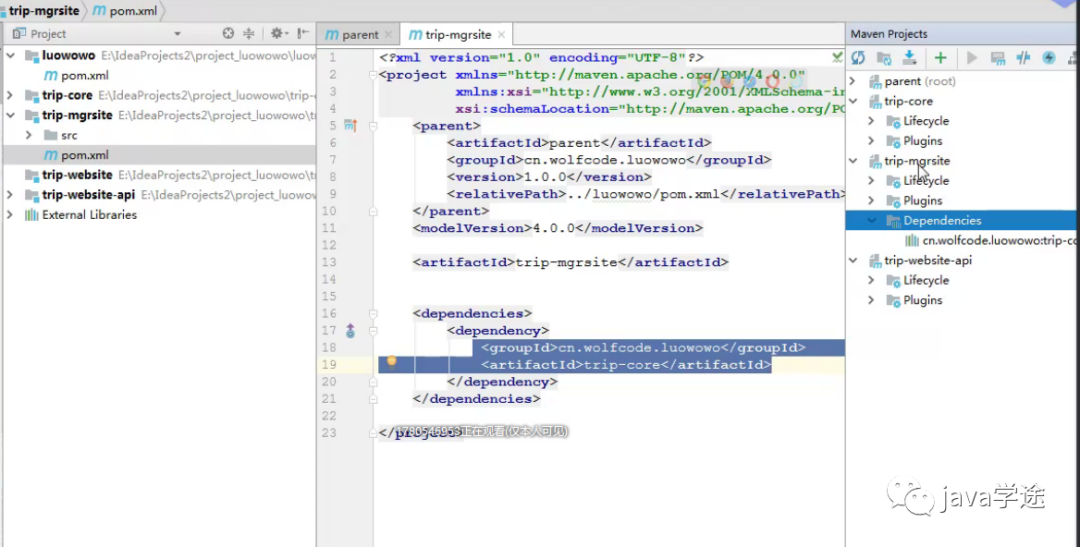
Task: Open Project panel settings gear
Action: click(x=278, y=33)
